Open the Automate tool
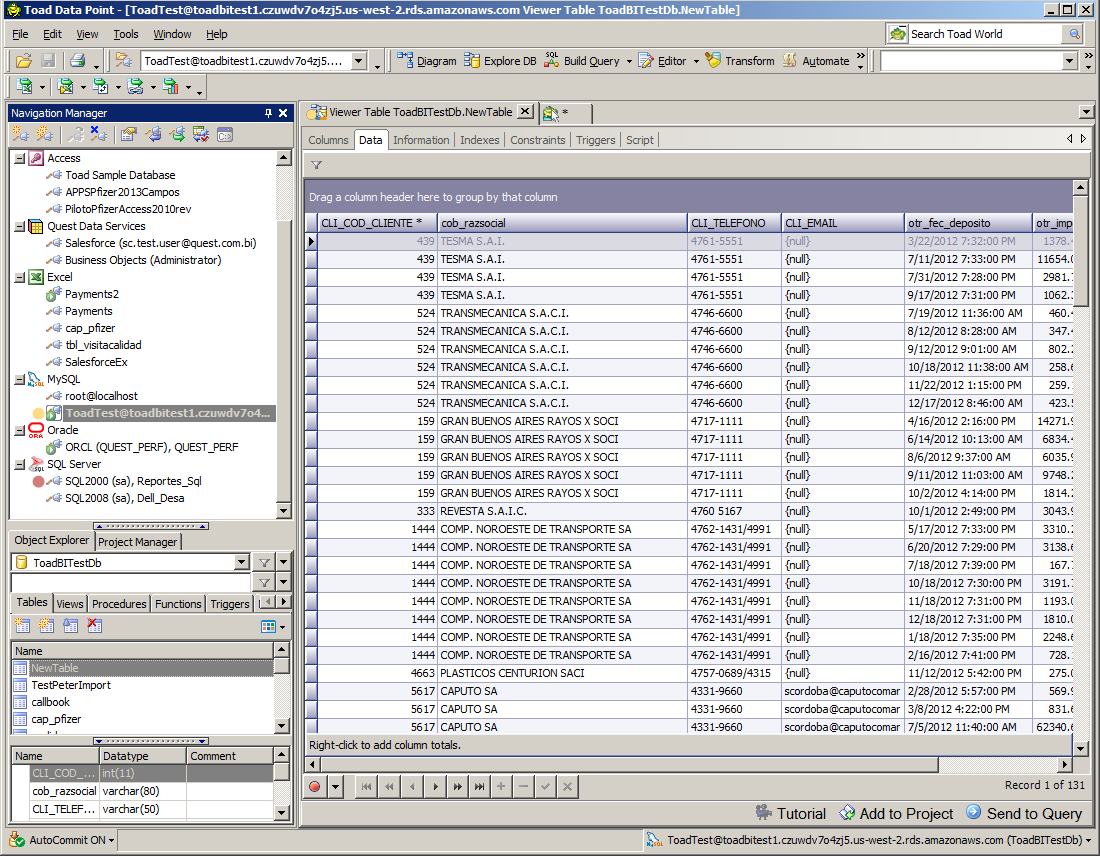The height and width of the screenshot is (856, 1100). tap(816, 61)
